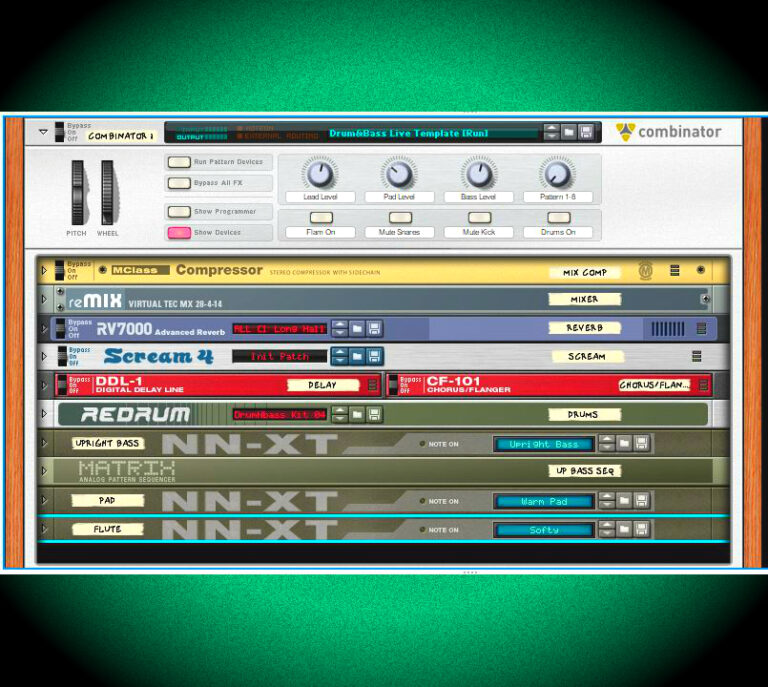The image size is (768, 687).
Task: Click the Bass Level knob
Action: [x=479, y=174]
